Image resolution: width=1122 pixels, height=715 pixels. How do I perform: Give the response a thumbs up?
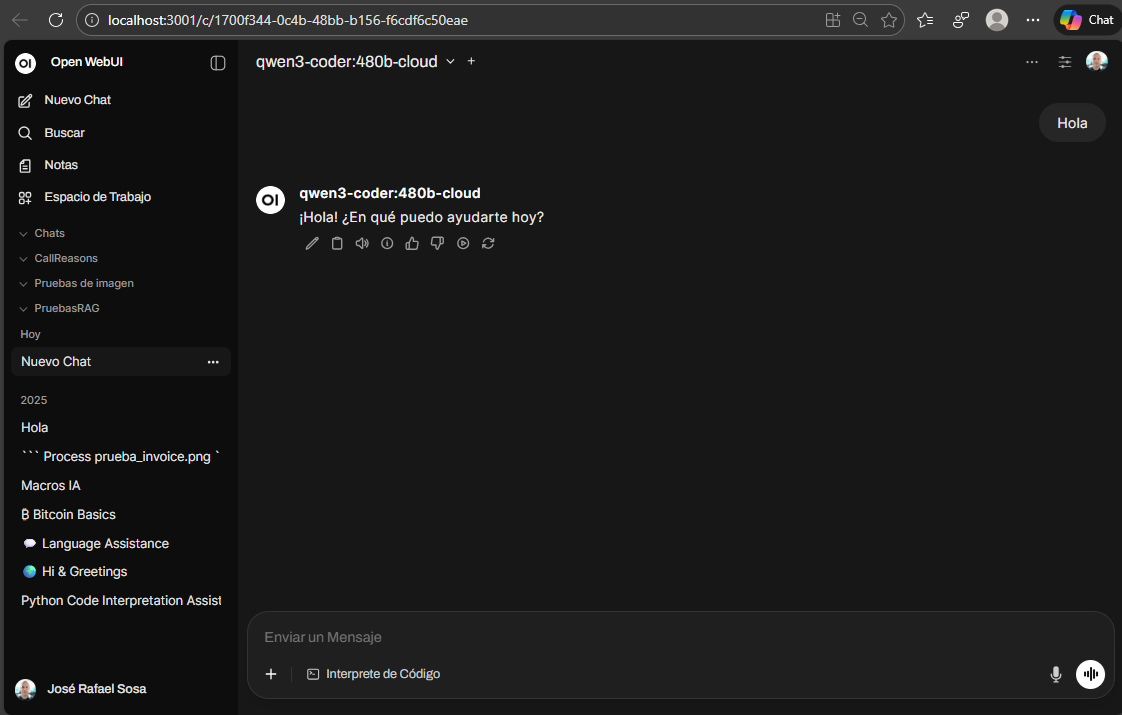pyautogui.click(x=412, y=243)
